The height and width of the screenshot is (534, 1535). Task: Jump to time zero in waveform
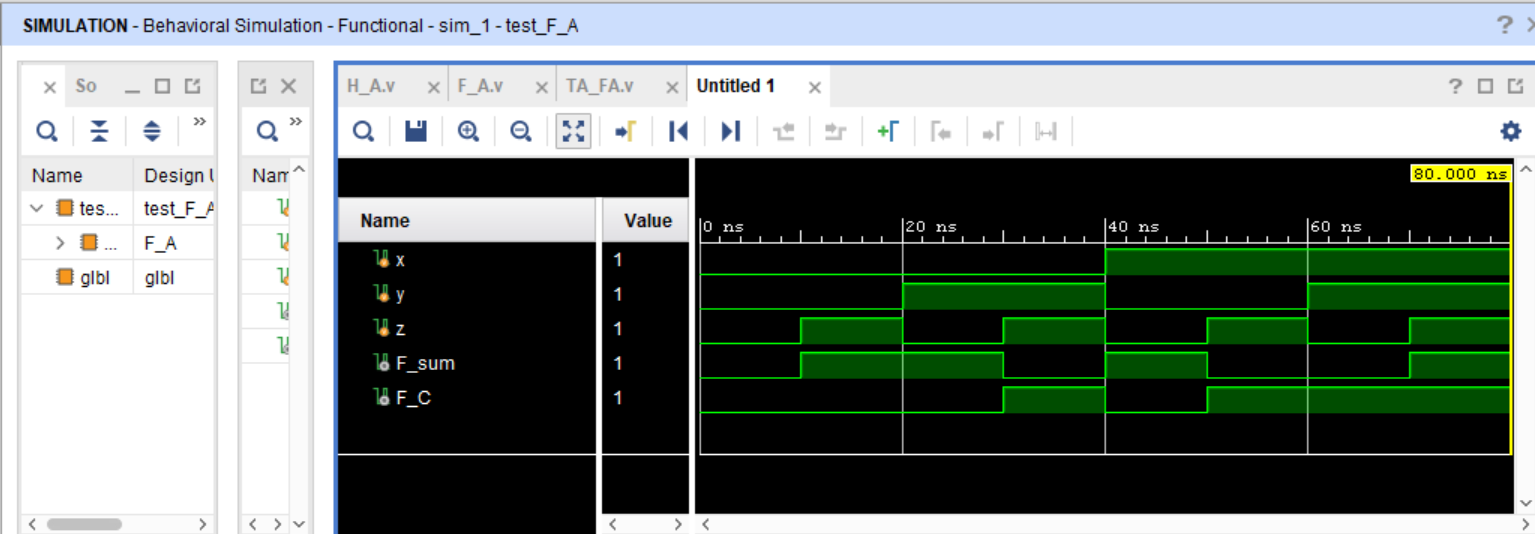pyautogui.click(x=678, y=131)
